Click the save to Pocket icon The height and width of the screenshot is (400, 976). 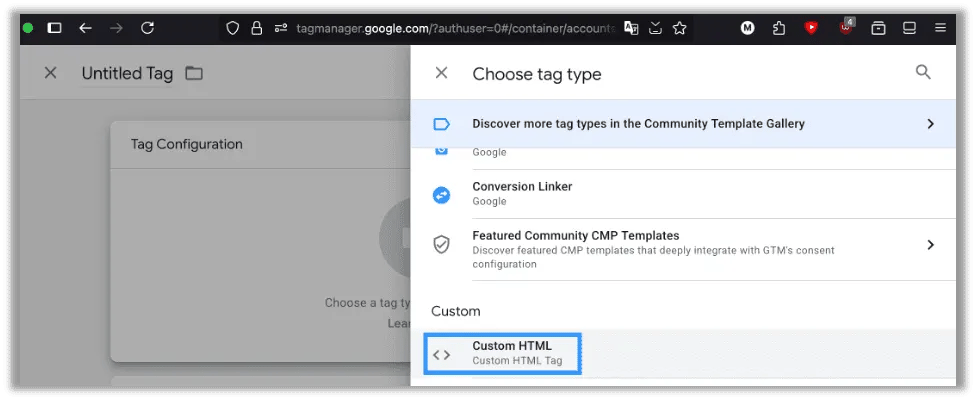[655, 28]
